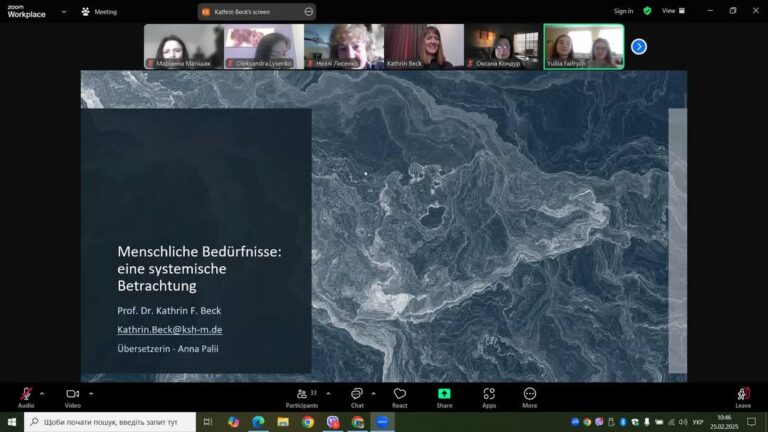Viewport: 768px width, 432px height.
Task: Toggle the muted Audio microphone
Action: (x=26, y=394)
